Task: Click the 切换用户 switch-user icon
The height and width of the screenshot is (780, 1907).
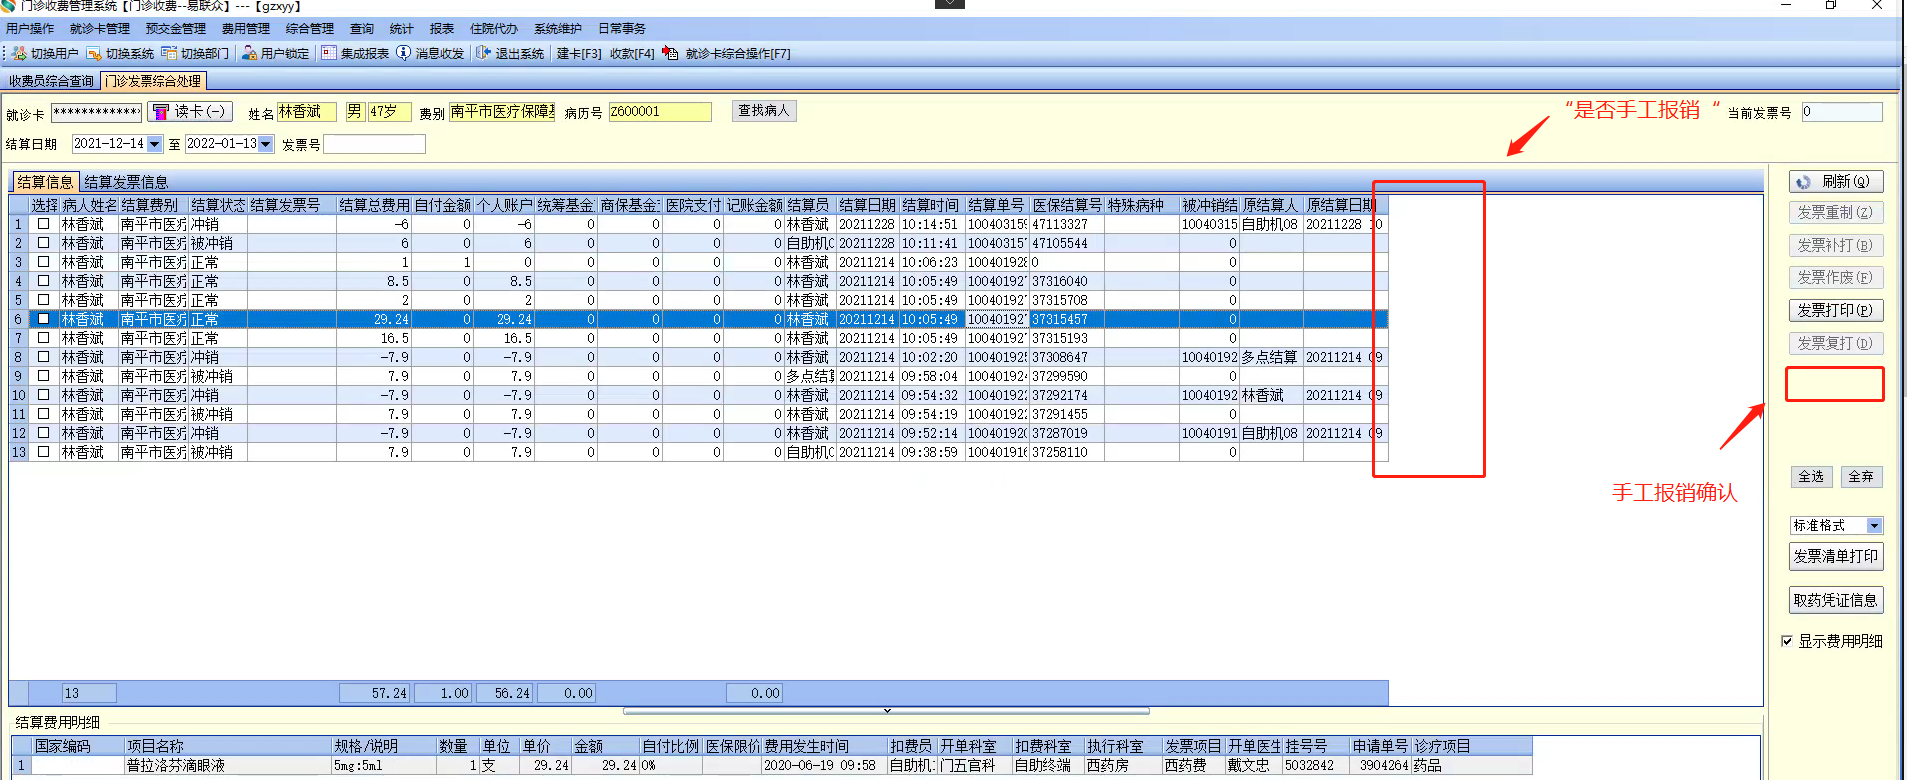Action: tap(19, 53)
